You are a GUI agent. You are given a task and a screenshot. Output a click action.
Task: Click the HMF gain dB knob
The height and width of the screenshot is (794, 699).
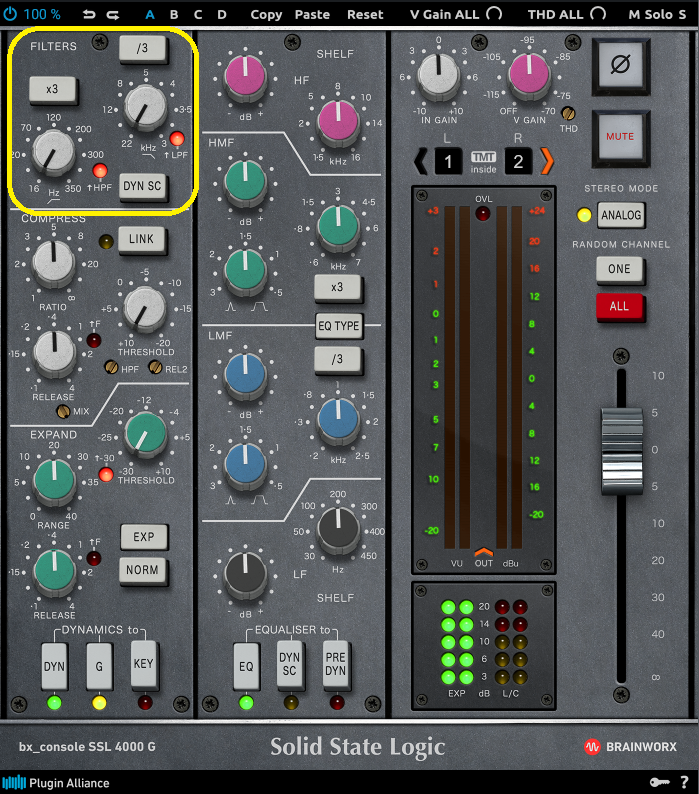click(245, 181)
